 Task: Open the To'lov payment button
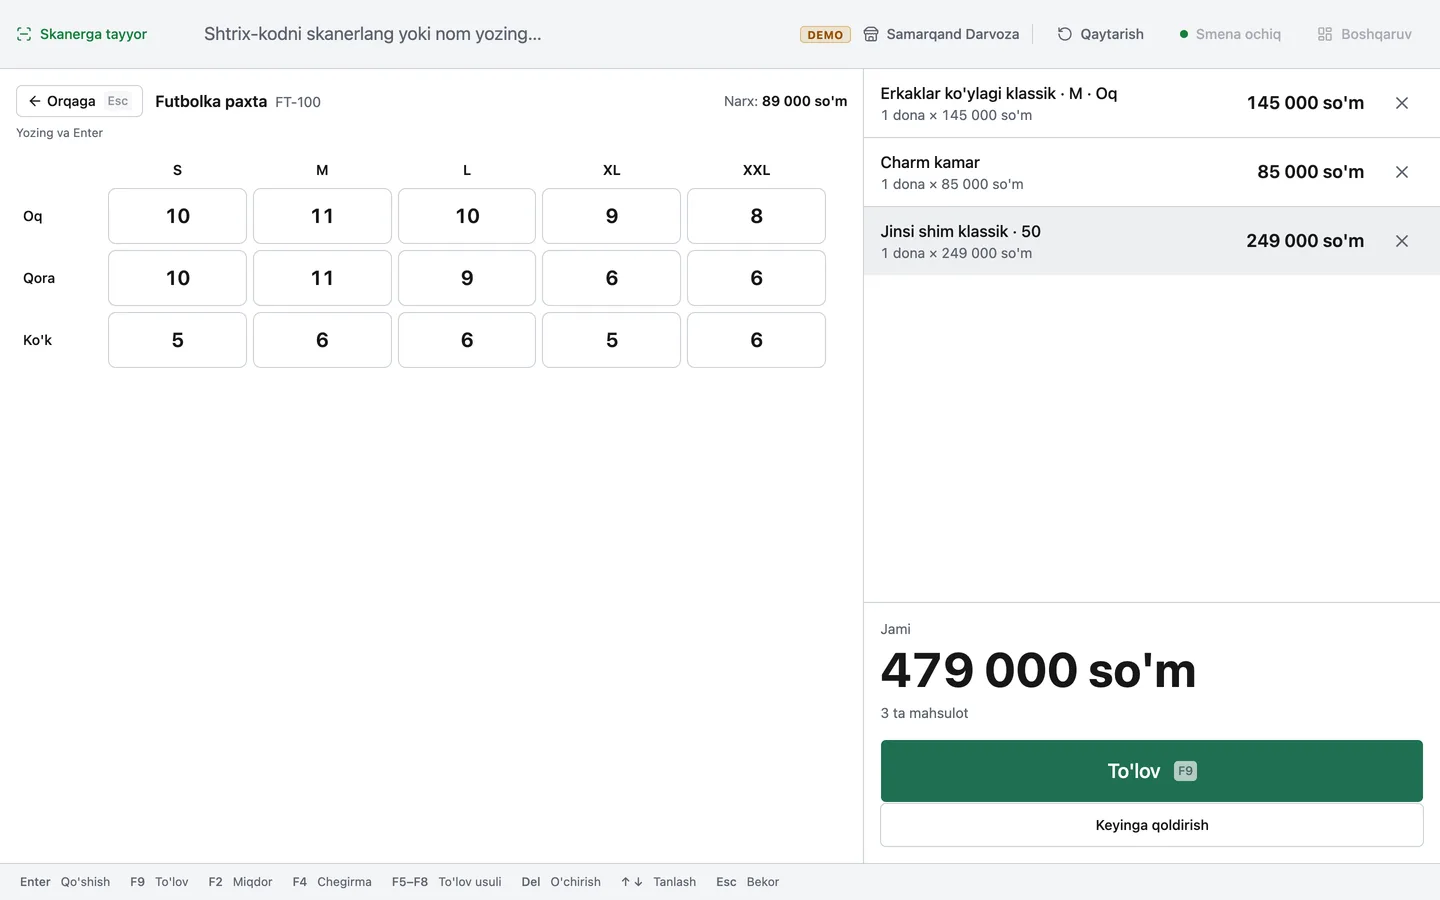click(1151, 771)
